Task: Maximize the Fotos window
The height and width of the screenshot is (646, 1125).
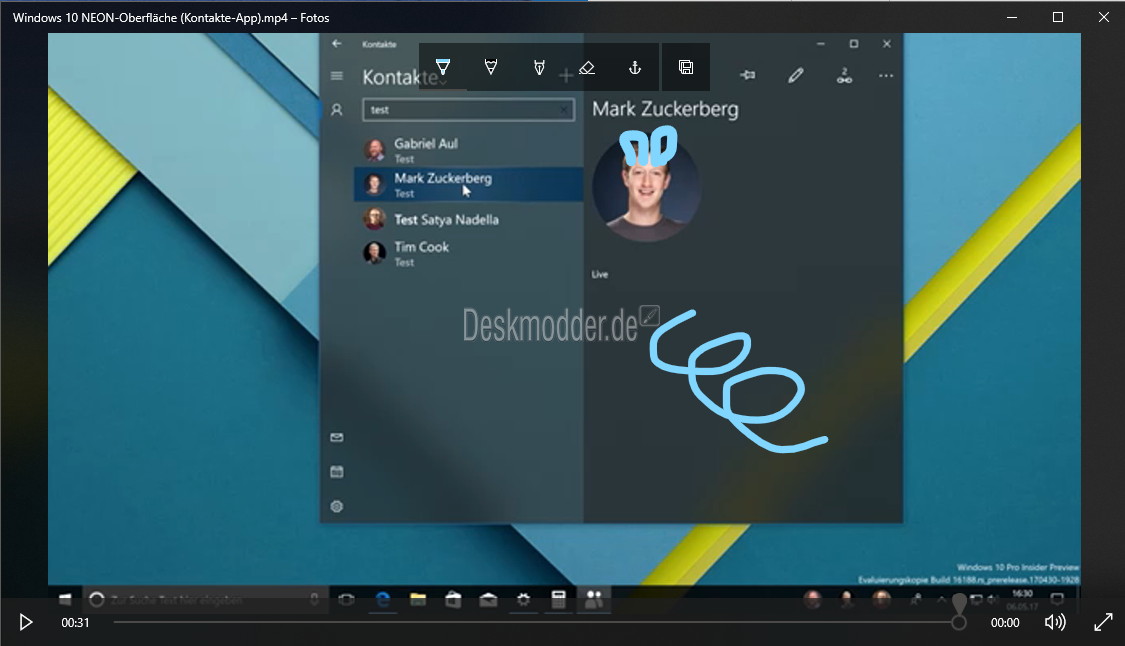Action: tap(1058, 17)
